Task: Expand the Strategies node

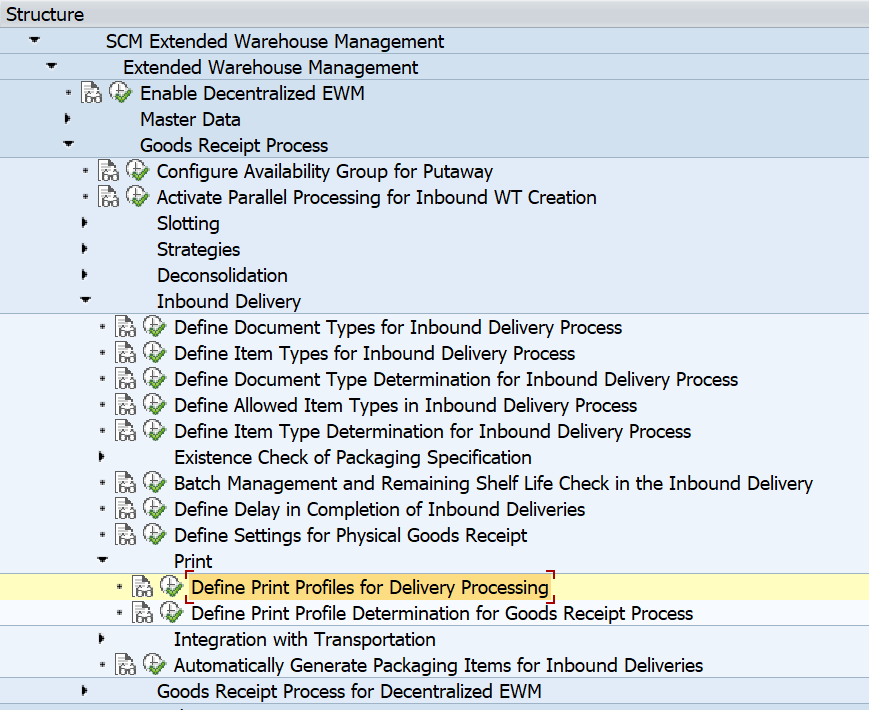Action: coord(85,248)
